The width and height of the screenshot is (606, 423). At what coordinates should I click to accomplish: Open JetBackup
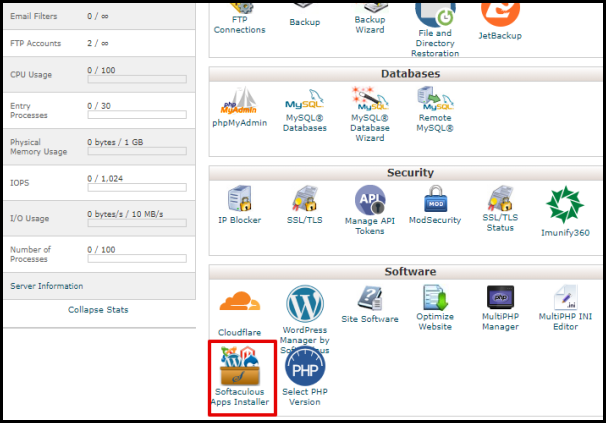click(x=500, y=22)
